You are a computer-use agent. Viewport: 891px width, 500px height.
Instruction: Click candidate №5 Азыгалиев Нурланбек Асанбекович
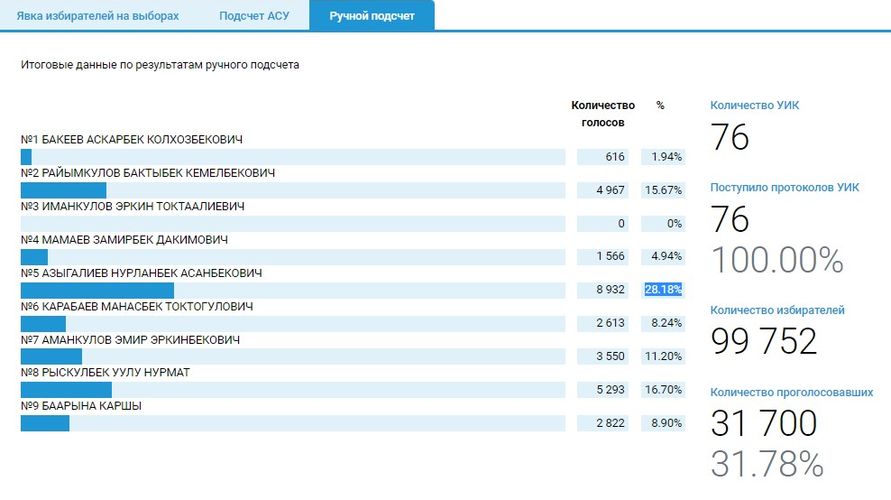(x=141, y=273)
